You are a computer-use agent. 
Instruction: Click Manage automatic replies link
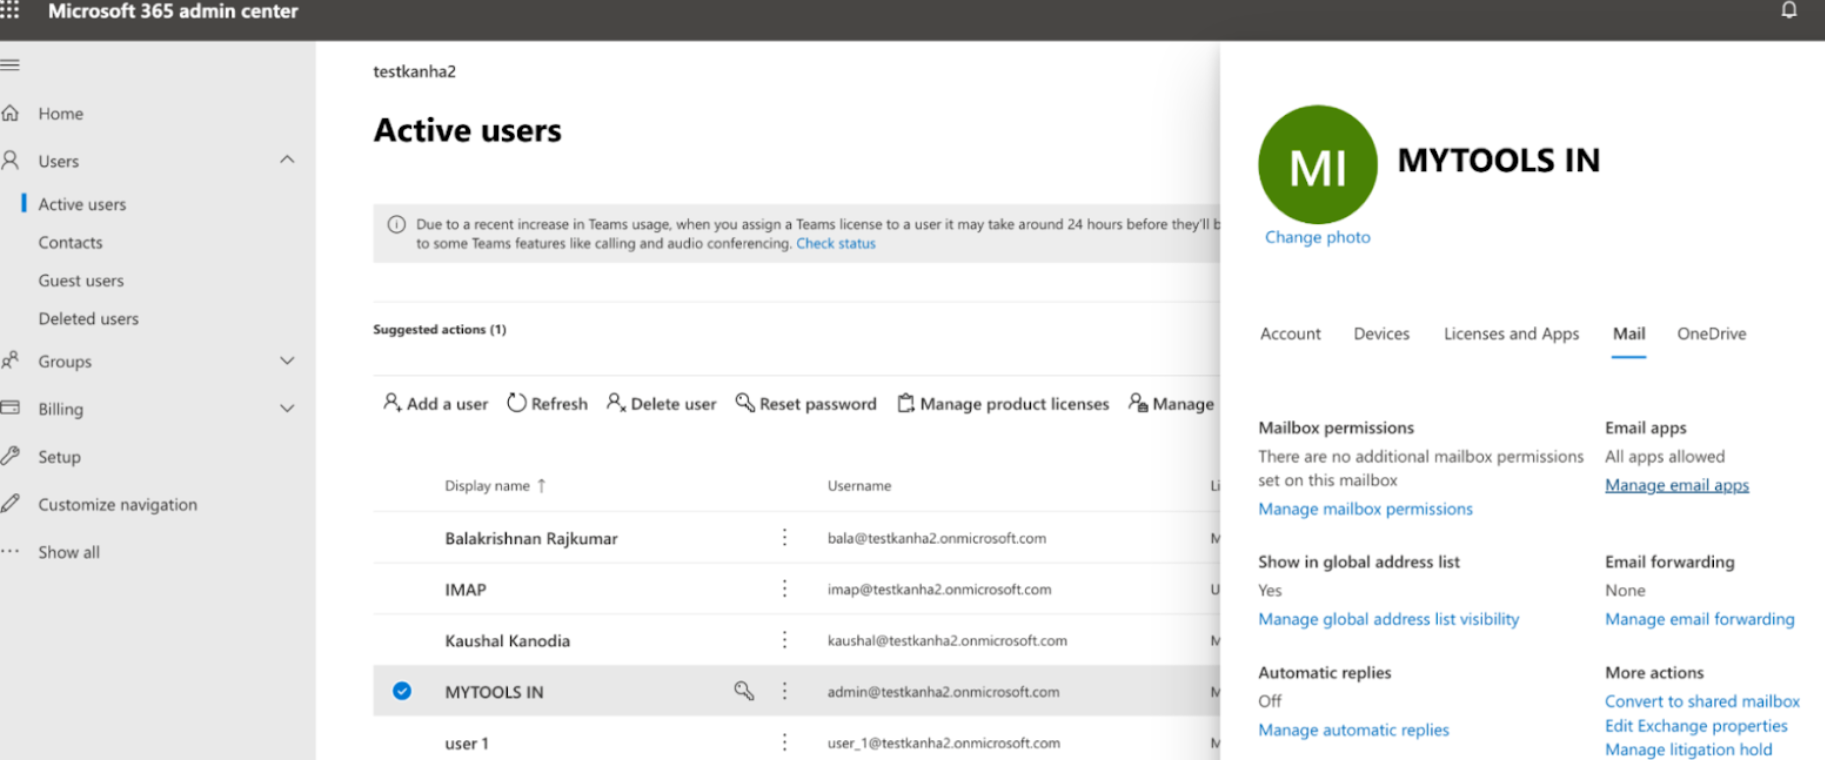click(x=1353, y=730)
